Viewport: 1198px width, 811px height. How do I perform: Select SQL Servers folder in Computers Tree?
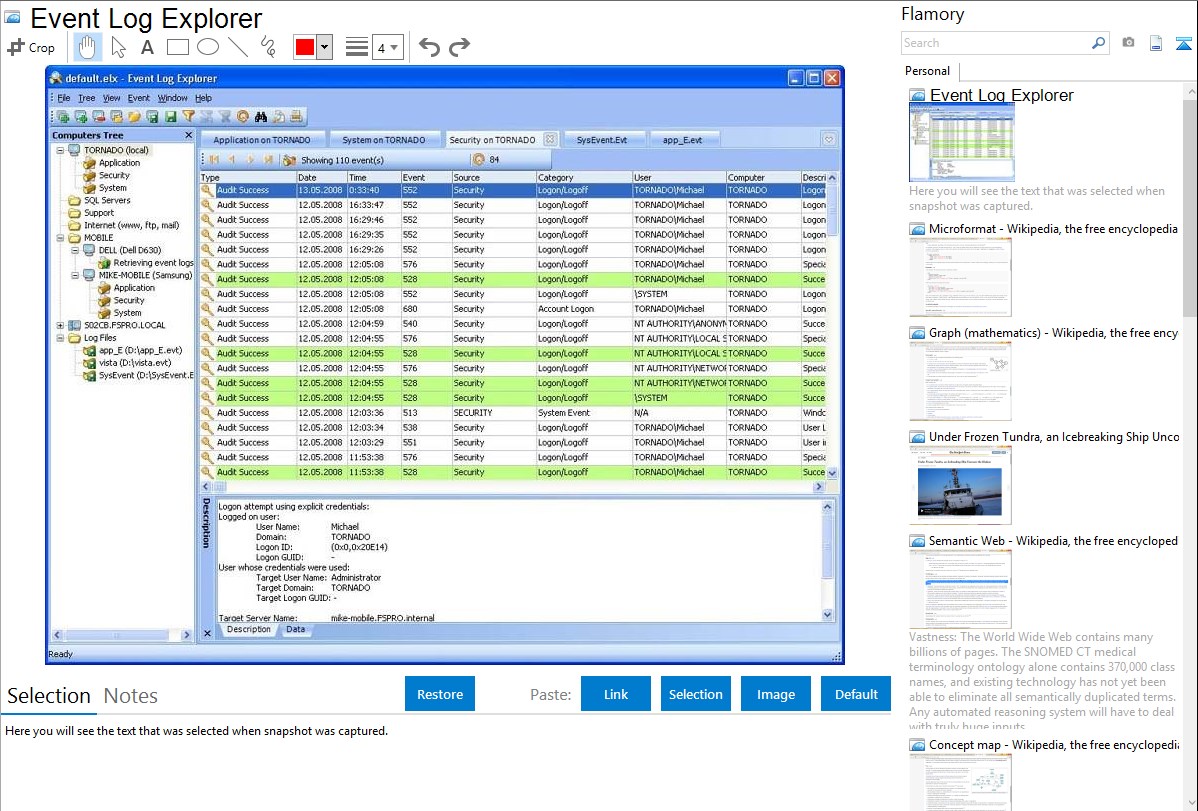(x=107, y=200)
